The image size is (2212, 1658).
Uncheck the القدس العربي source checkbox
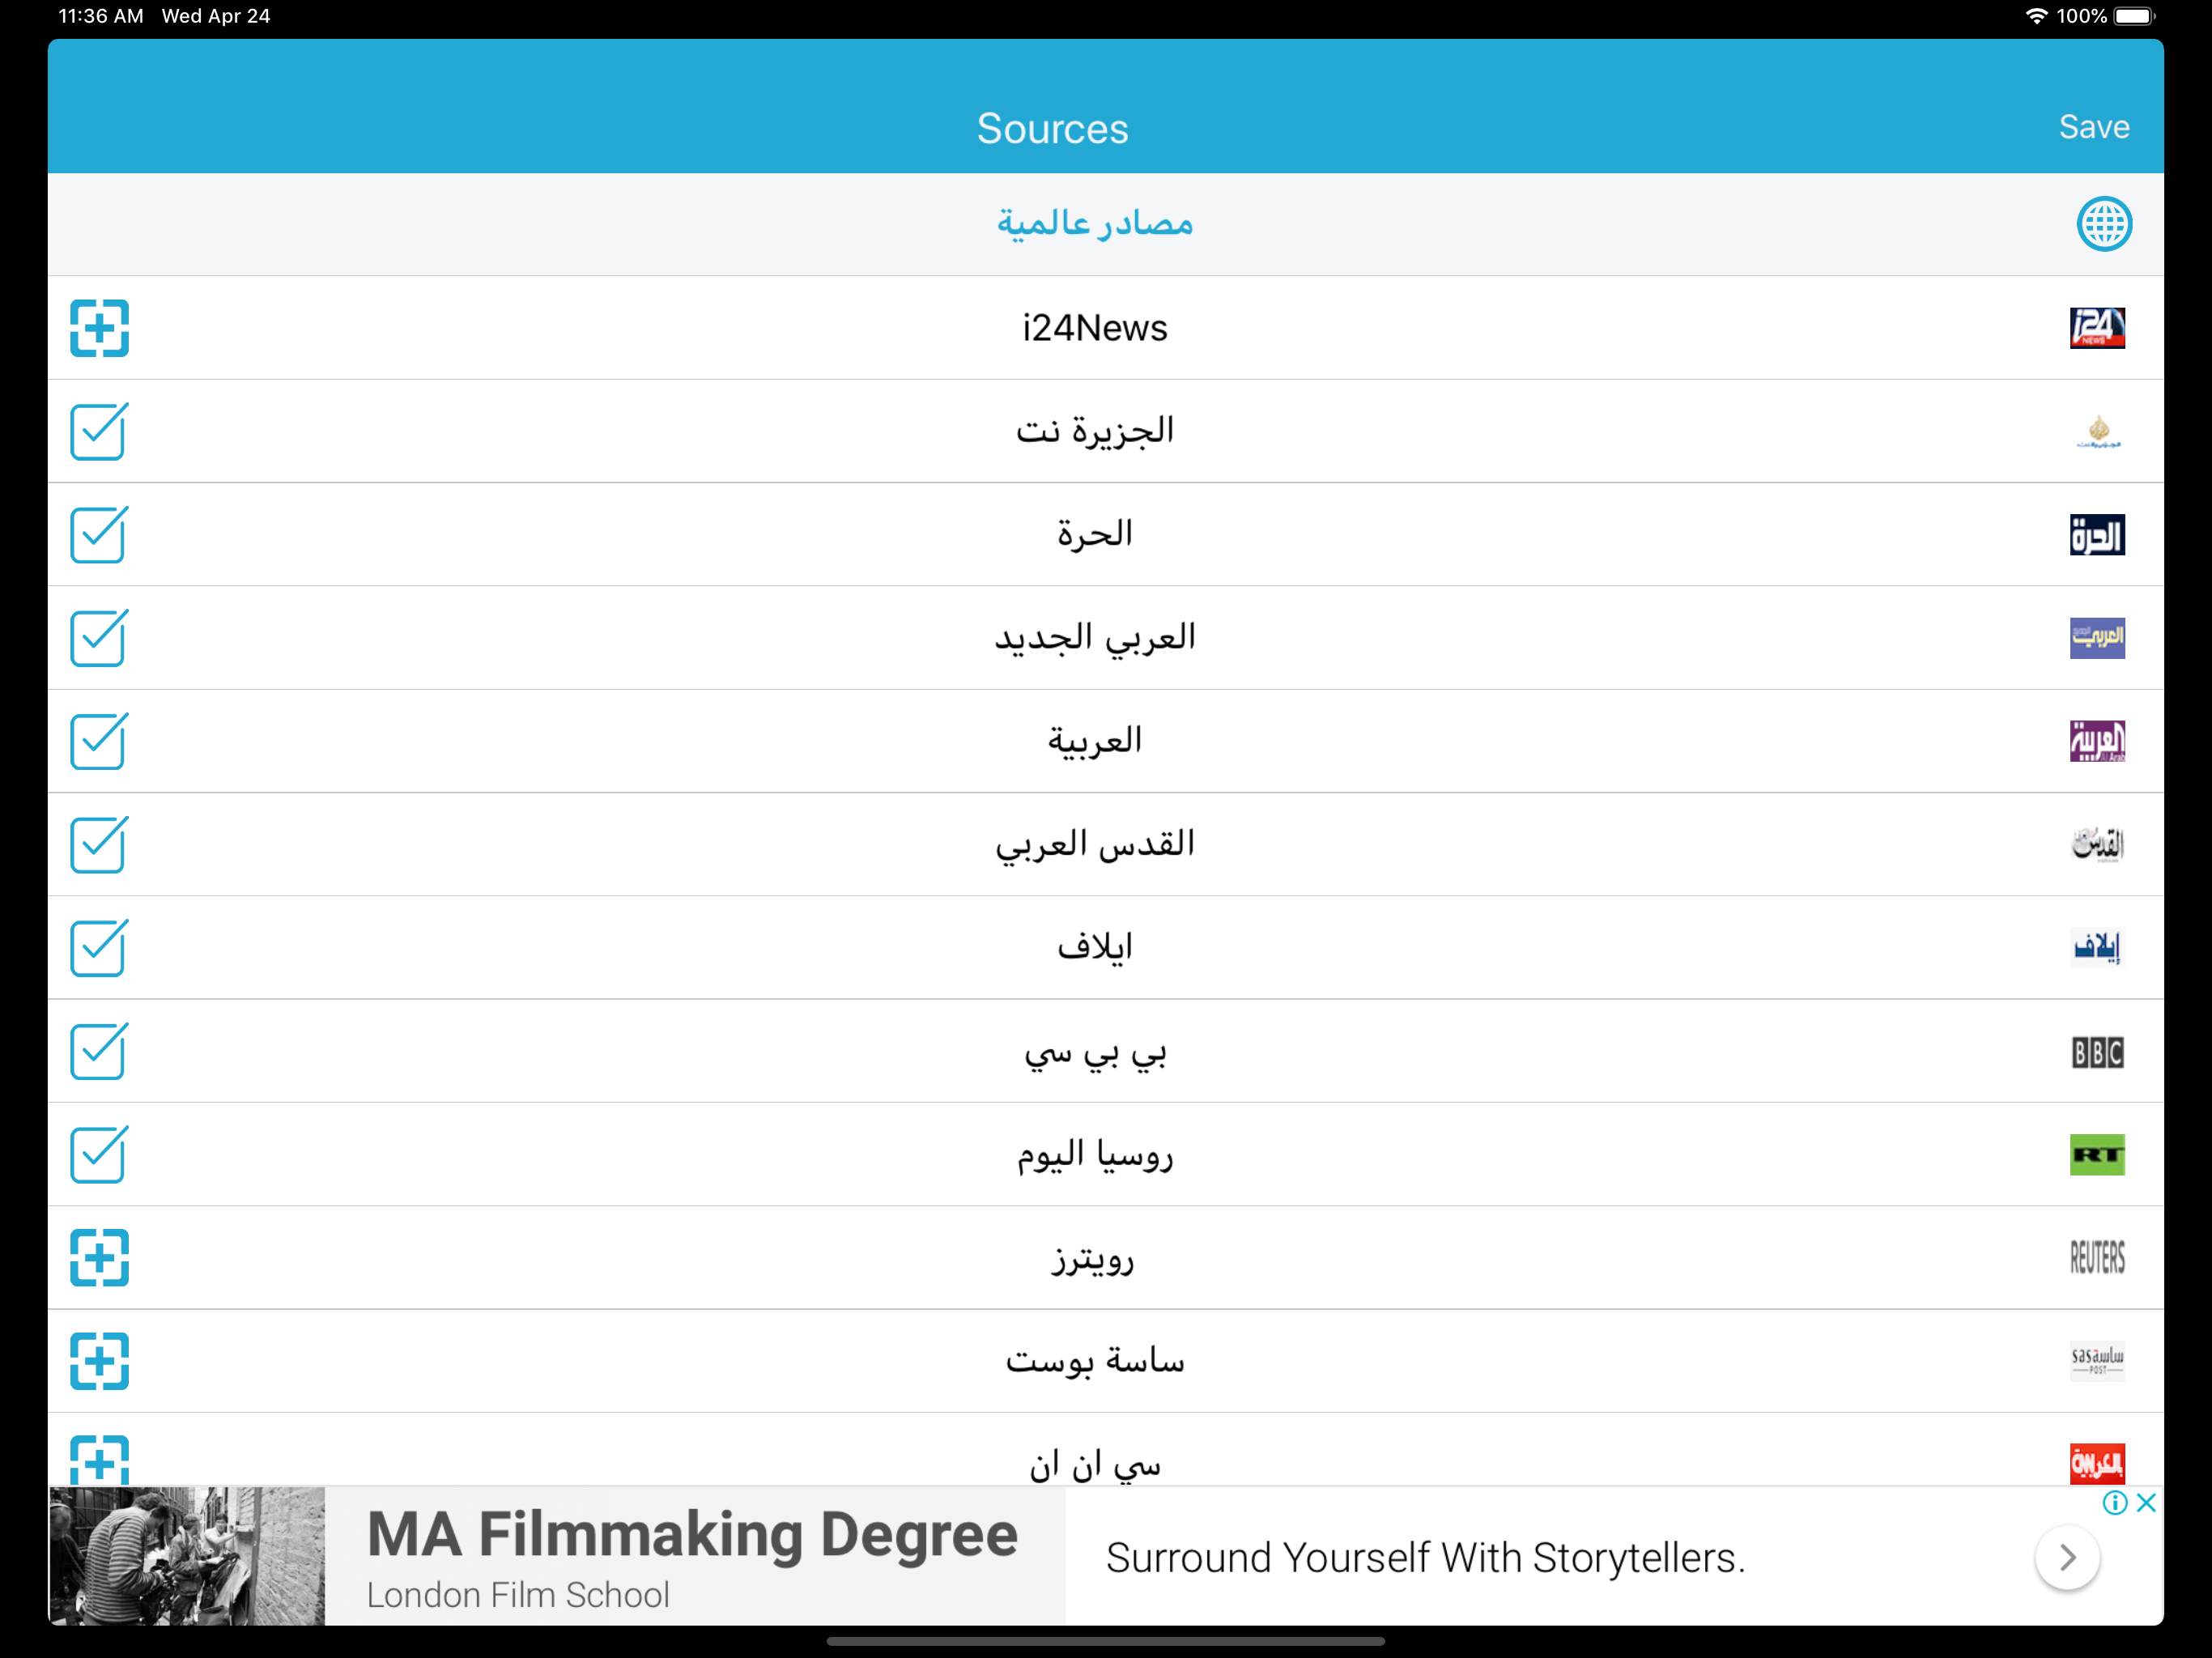click(99, 845)
